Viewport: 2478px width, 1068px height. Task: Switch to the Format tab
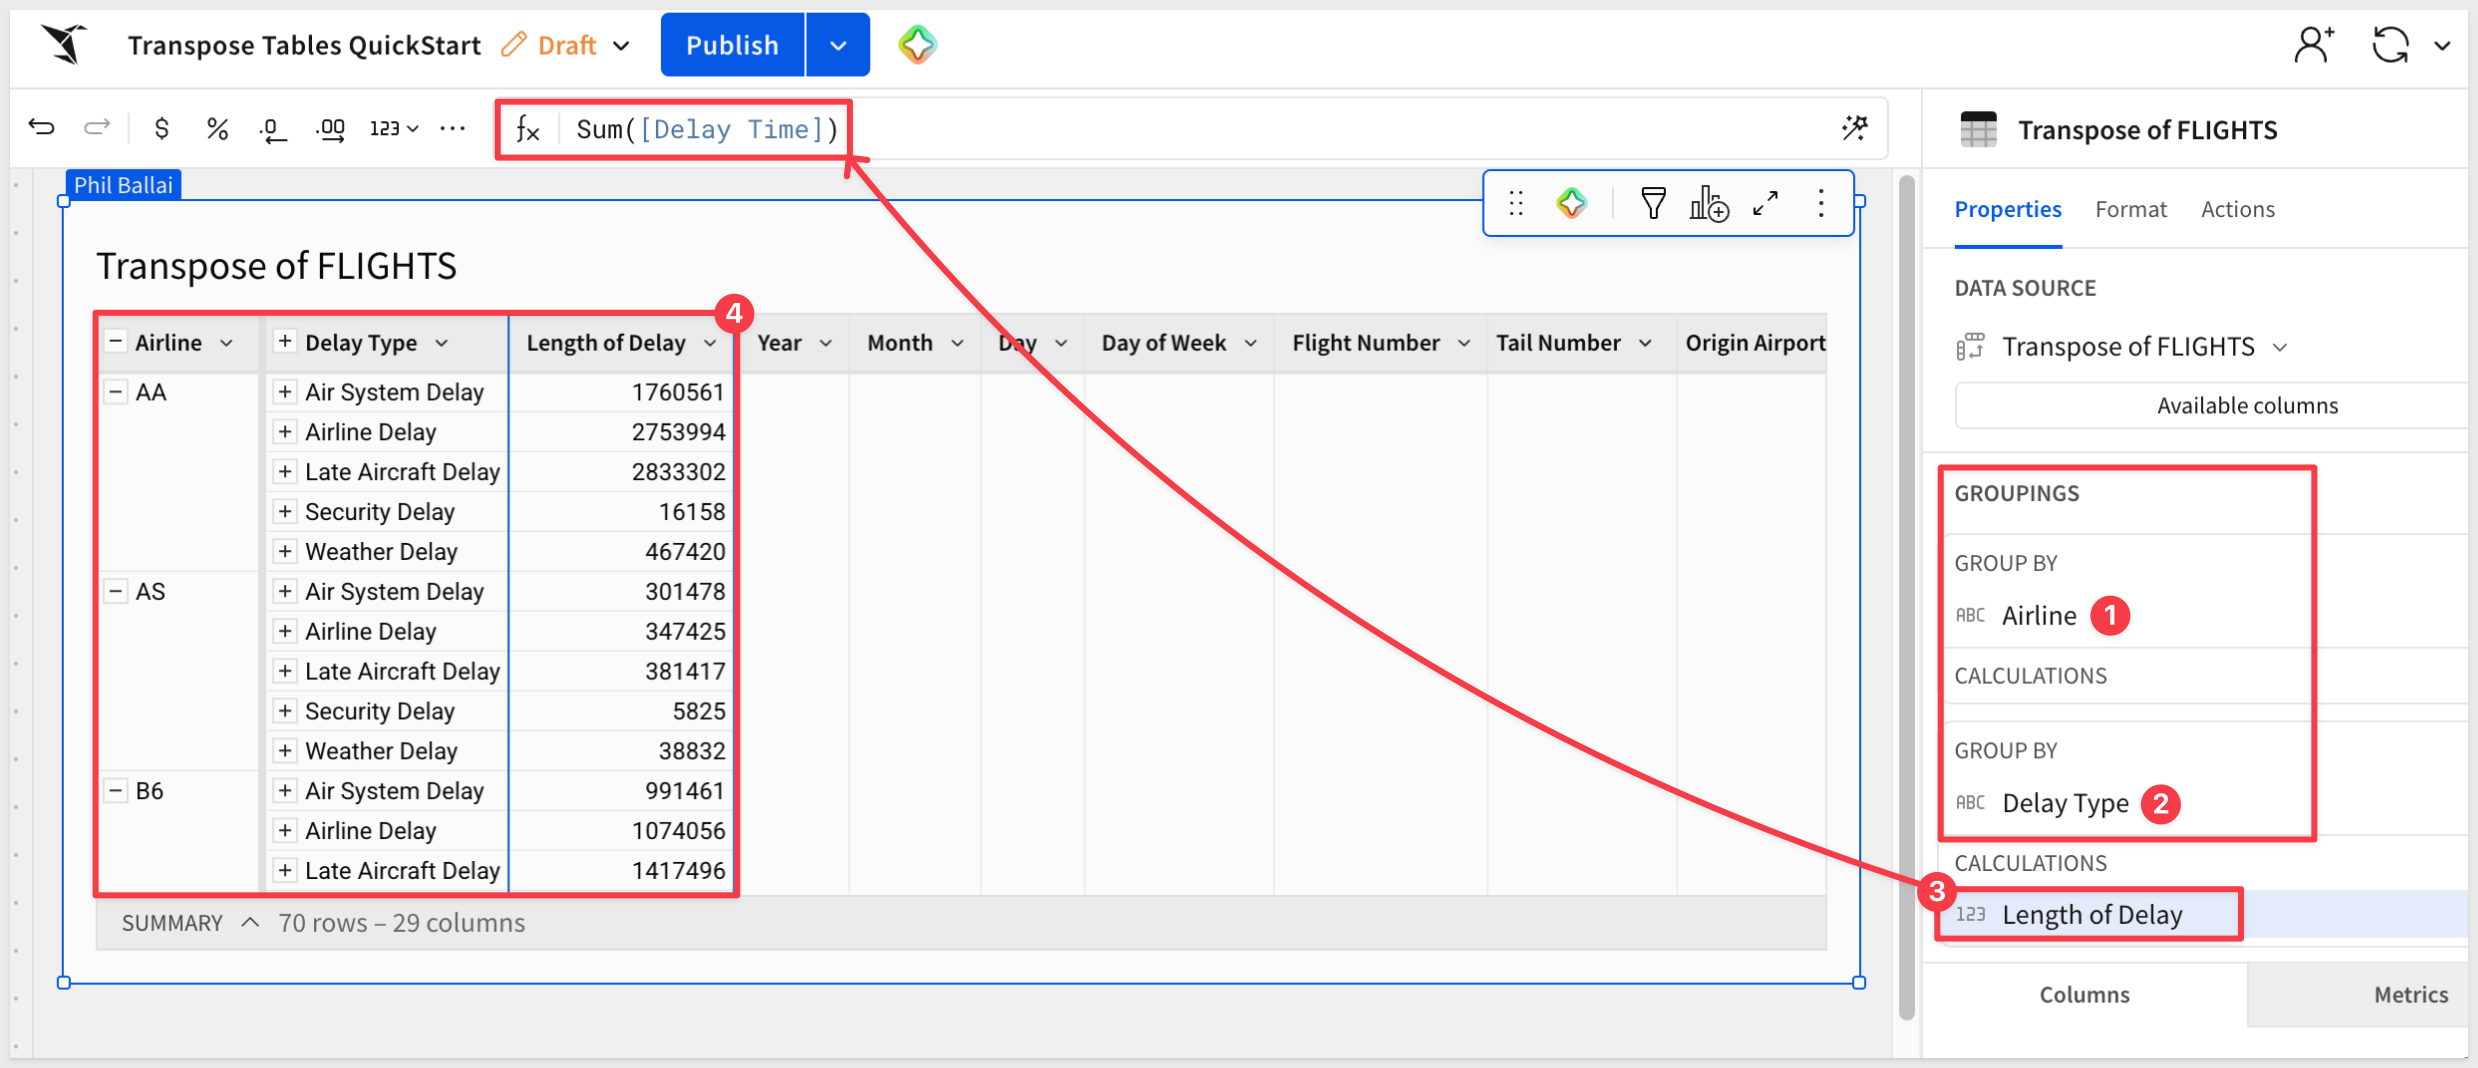[x=2130, y=209]
